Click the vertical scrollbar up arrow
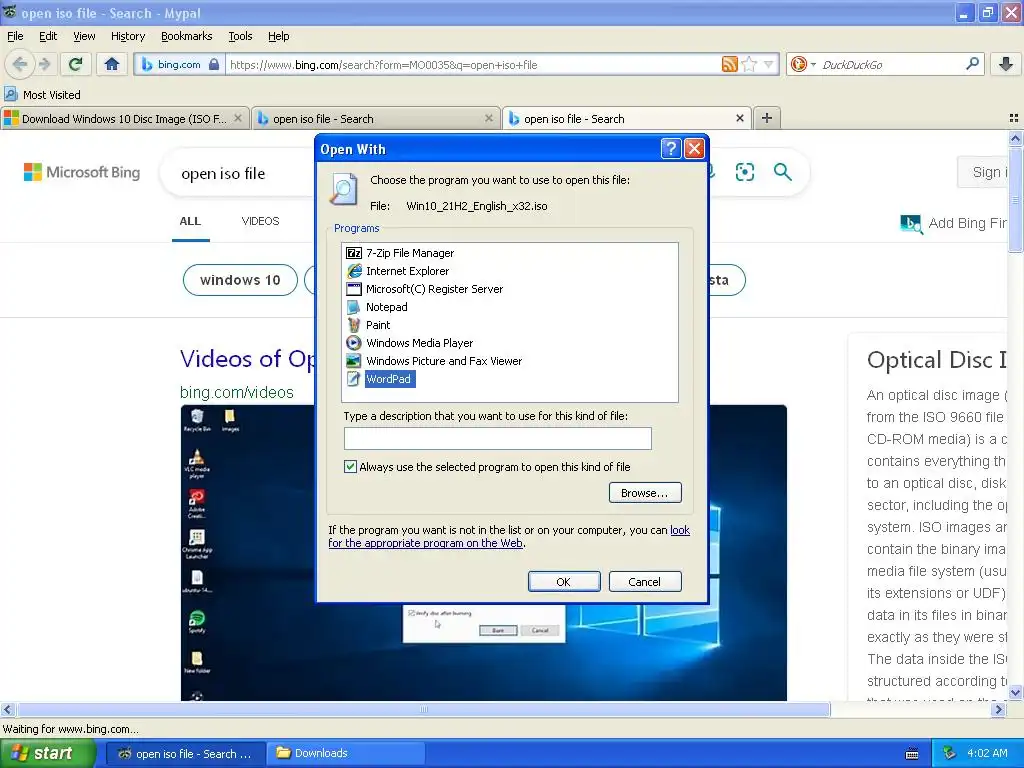The image size is (1024, 768). [x=1015, y=138]
